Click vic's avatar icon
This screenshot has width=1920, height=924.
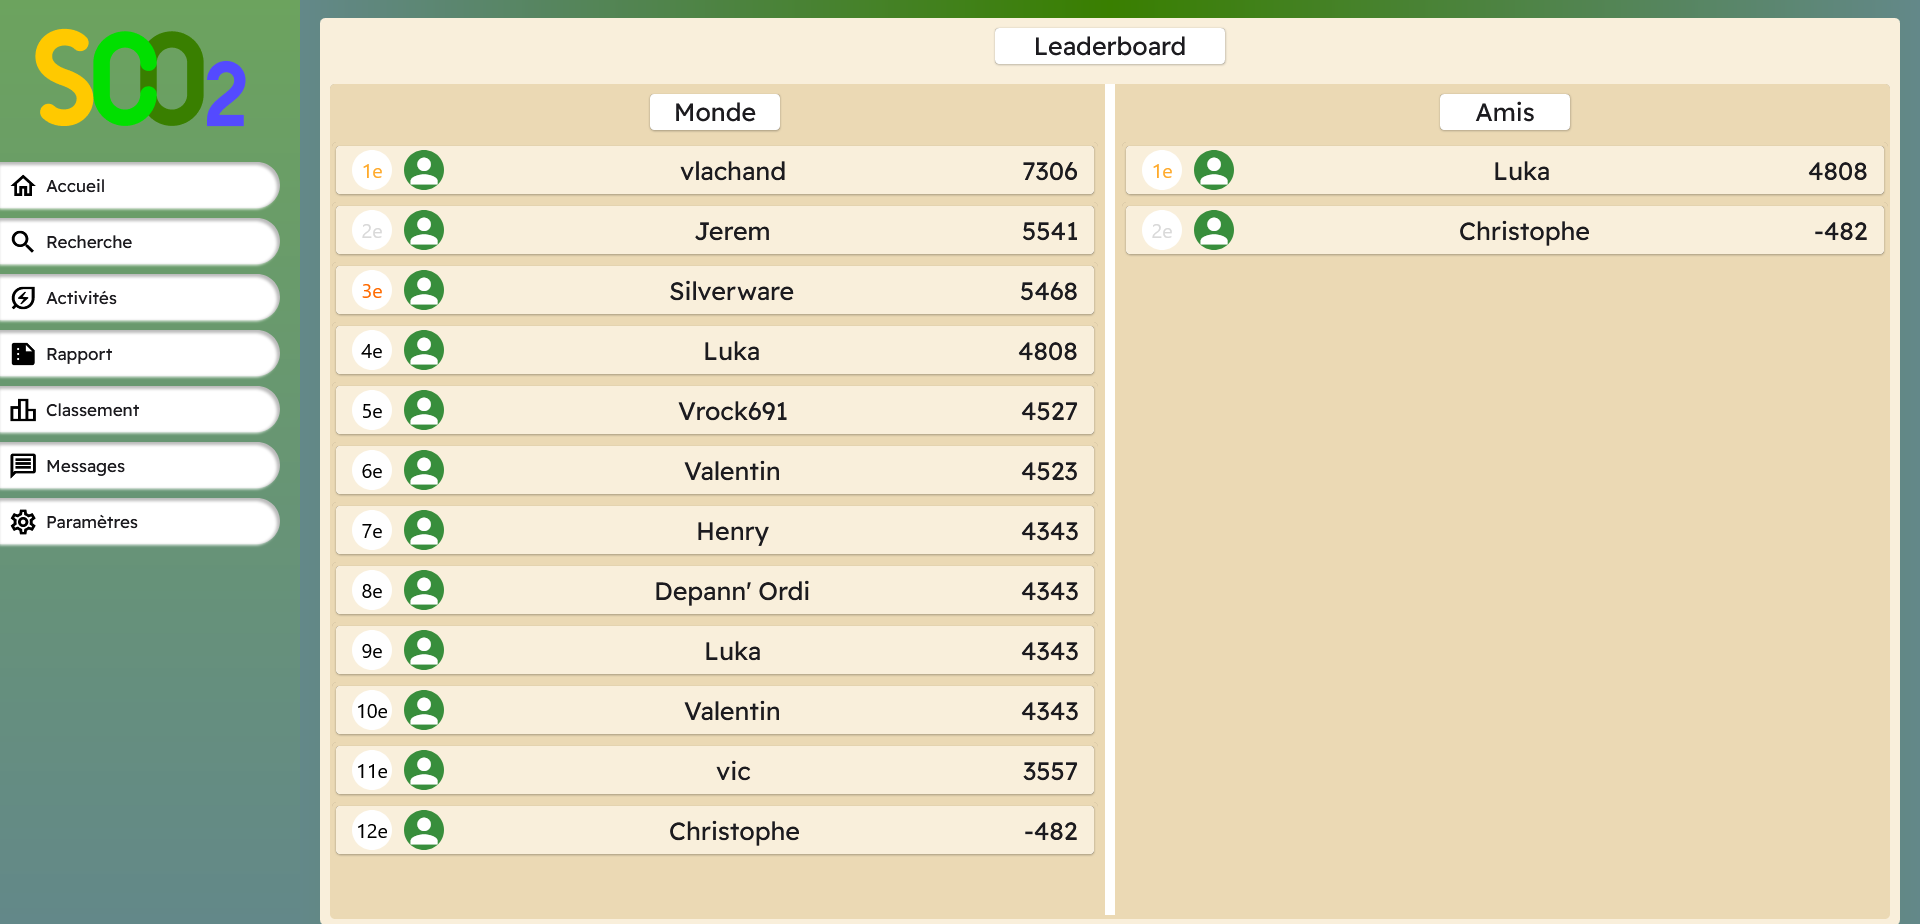424,770
